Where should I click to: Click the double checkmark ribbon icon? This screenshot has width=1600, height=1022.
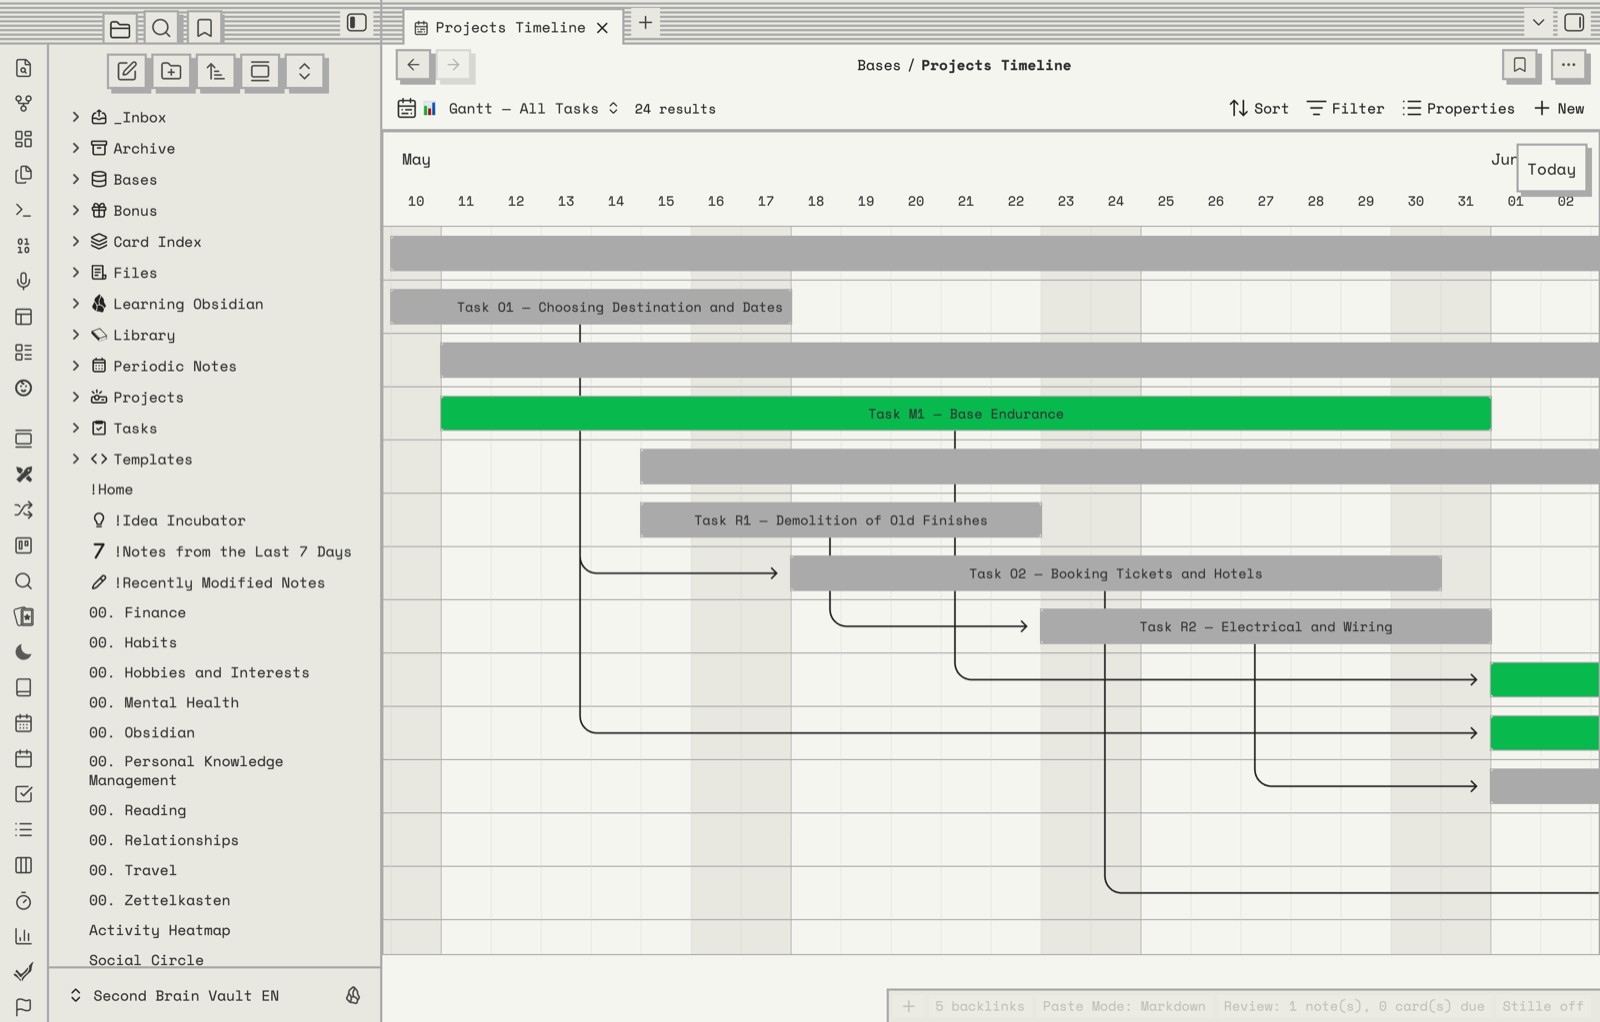point(24,971)
